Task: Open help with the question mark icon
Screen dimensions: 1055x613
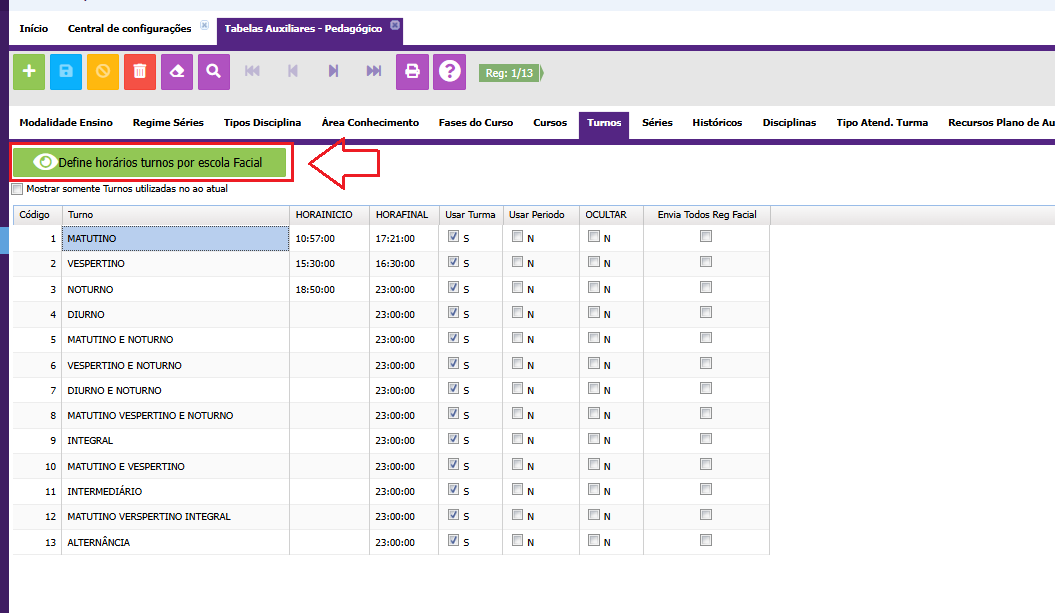Action: (450, 71)
